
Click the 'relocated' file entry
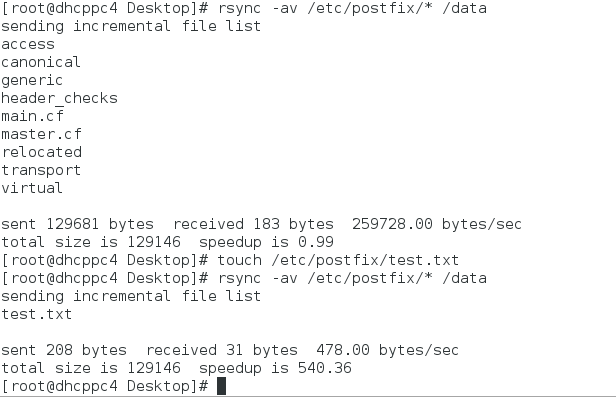[42, 152]
